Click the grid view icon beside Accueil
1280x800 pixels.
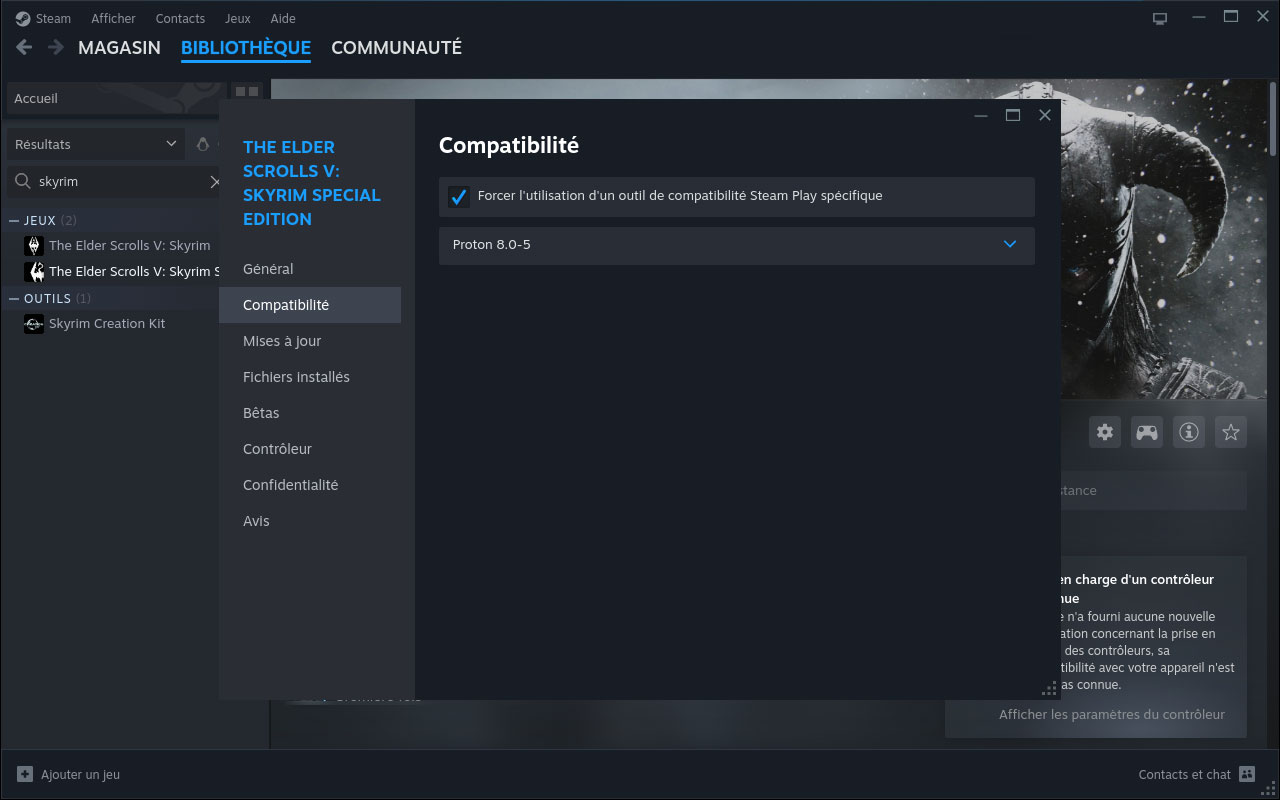(246, 91)
